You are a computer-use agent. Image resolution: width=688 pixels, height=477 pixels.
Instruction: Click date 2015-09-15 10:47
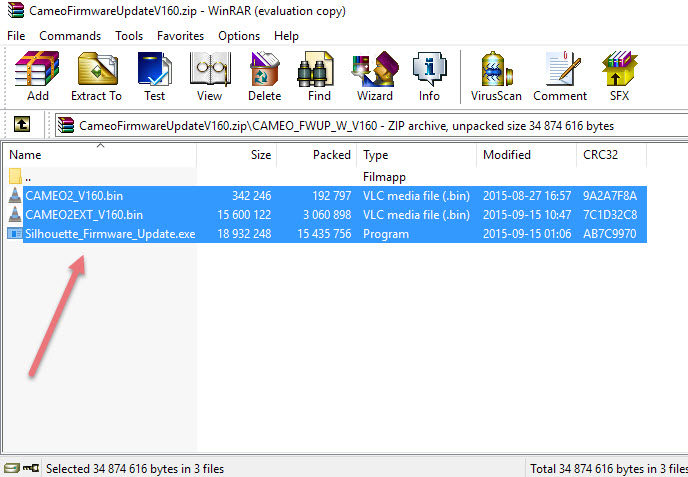pos(527,215)
